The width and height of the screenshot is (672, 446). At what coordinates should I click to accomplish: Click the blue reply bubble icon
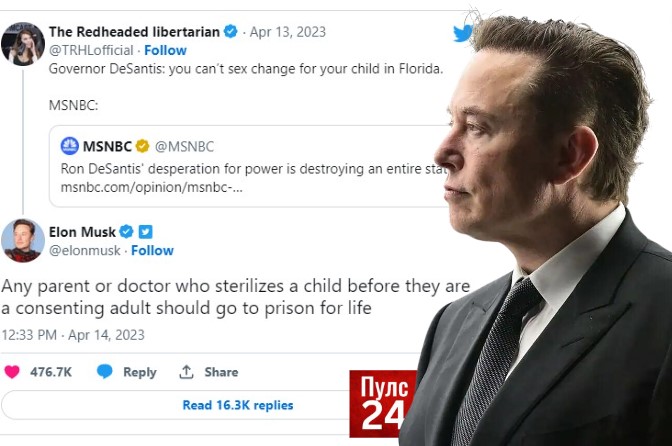104,371
